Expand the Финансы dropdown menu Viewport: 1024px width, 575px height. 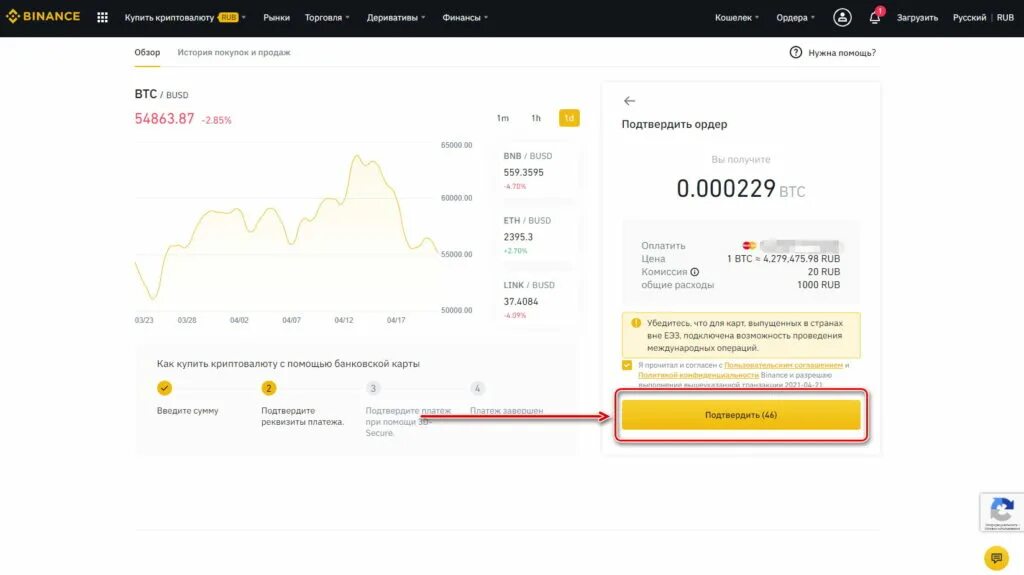point(465,18)
